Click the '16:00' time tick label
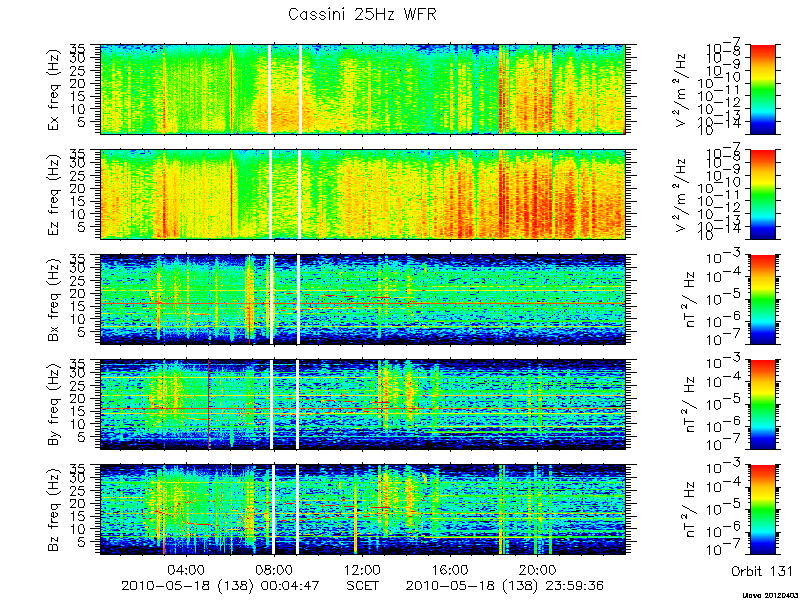The height and width of the screenshot is (600, 800). (x=451, y=569)
